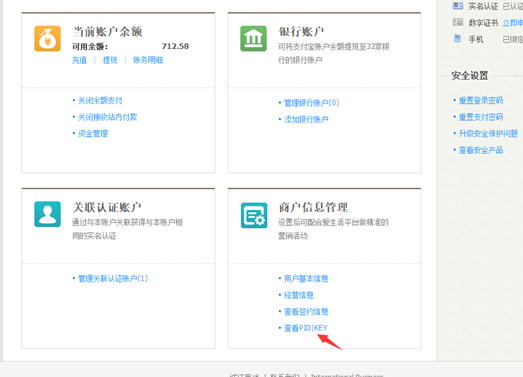Click the 手机 phone icon in sidebar
The width and height of the screenshot is (523, 377).
tap(457, 38)
